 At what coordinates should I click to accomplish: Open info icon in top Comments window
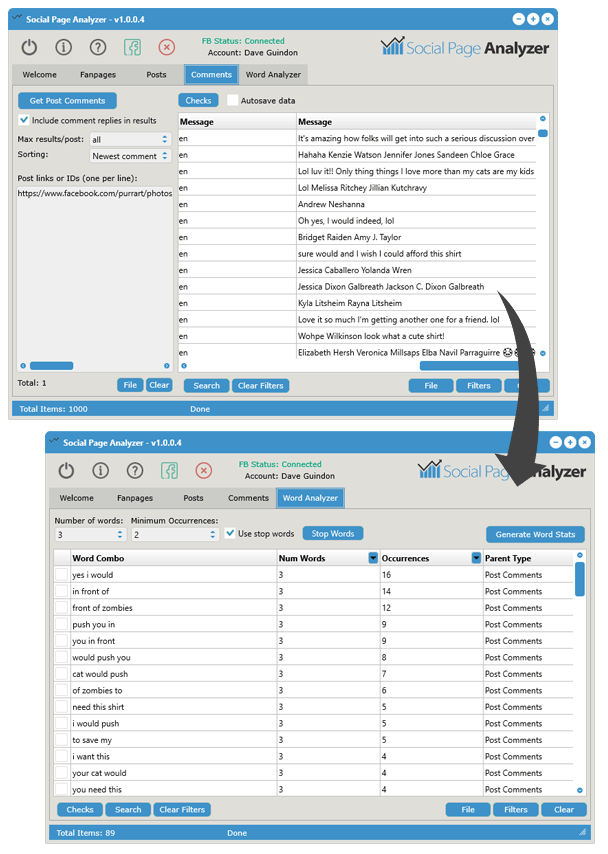[63, 47]
